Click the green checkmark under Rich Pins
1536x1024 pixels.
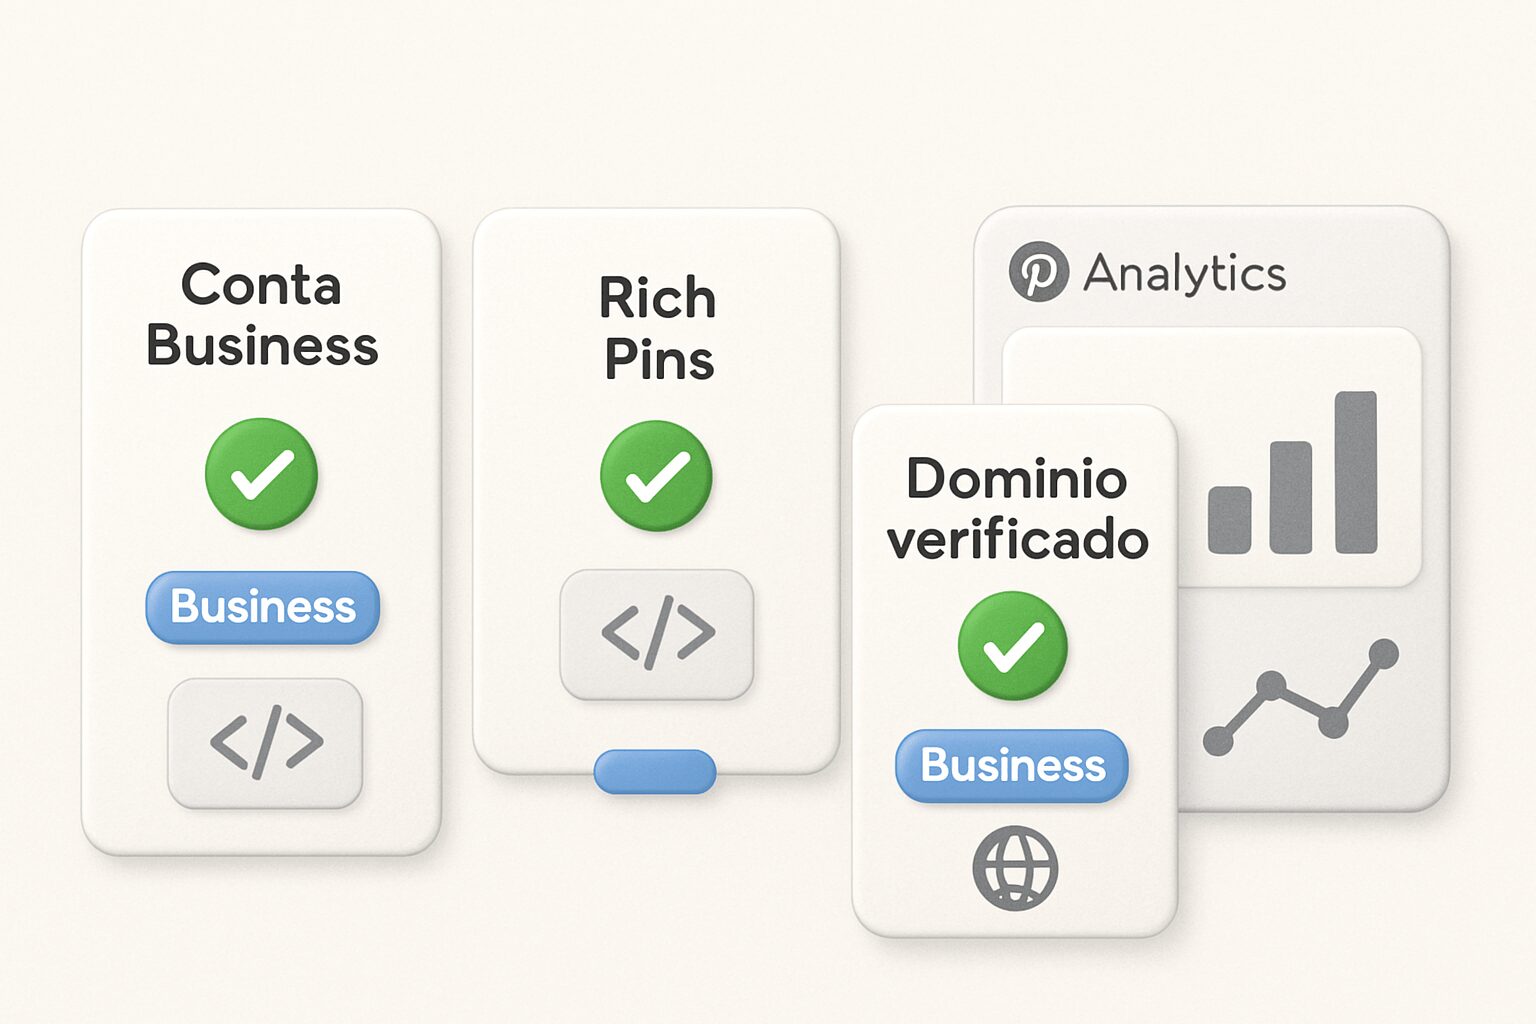click(x=656, y=476)
